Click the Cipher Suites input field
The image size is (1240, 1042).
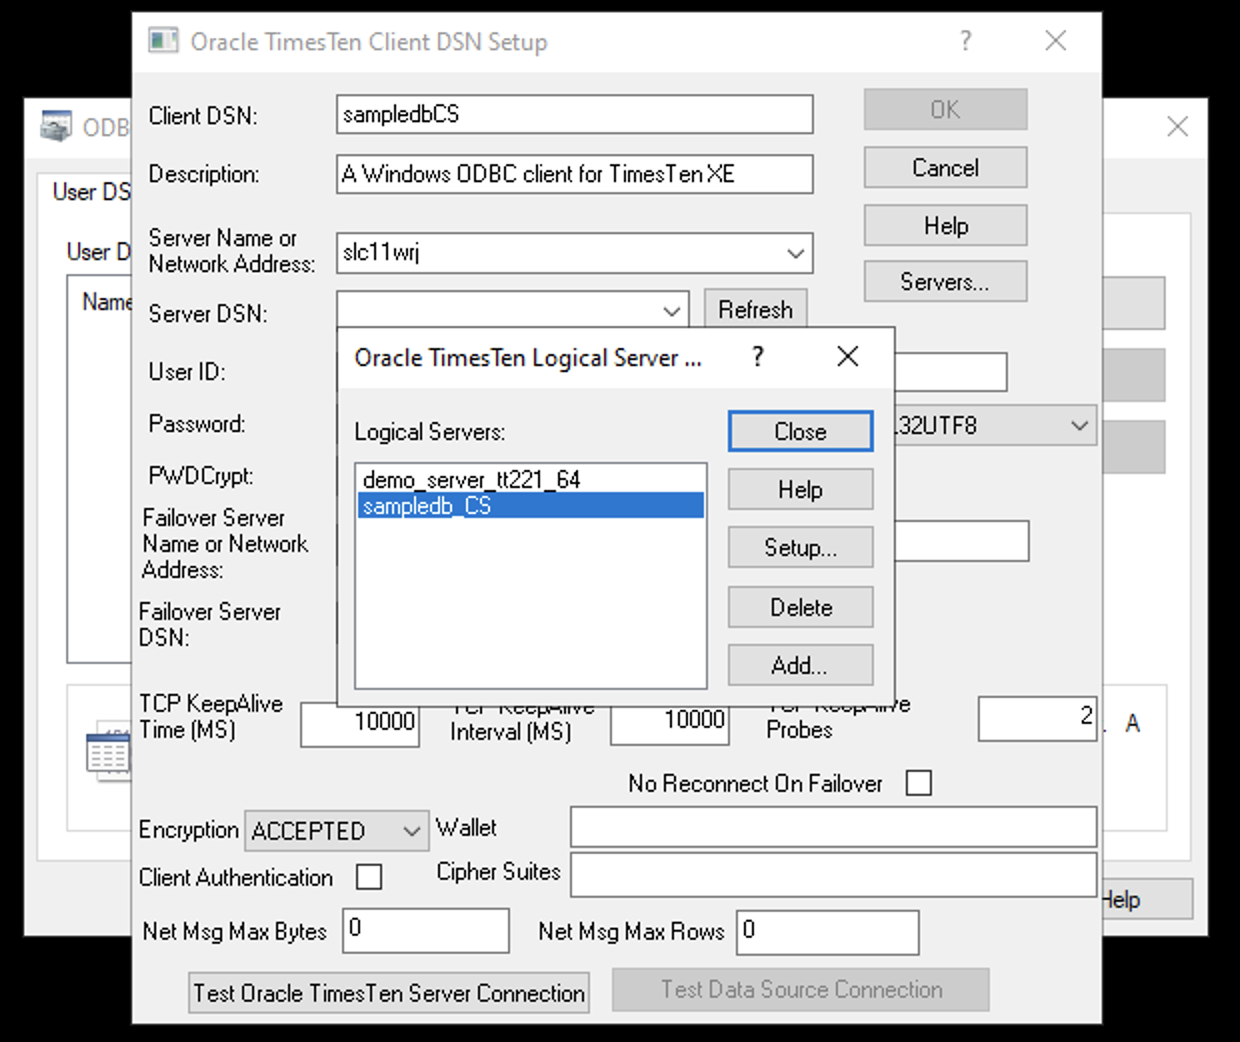(833, 875)
